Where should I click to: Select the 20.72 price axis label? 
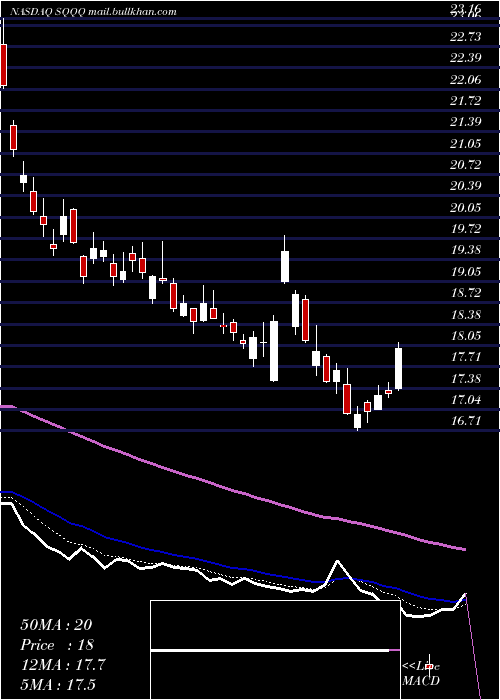click(x=466, y=165)
